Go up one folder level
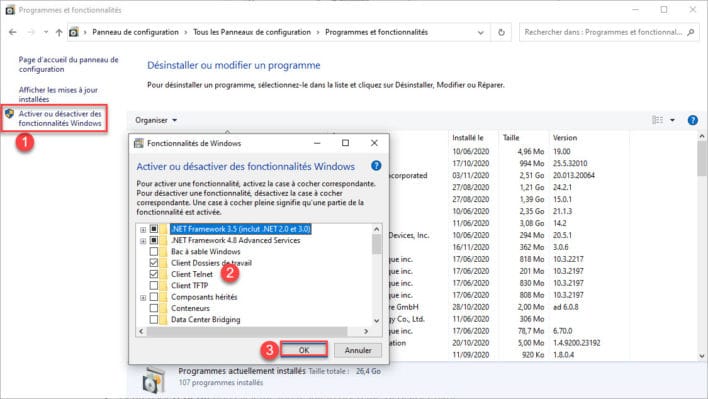The height and width of the screenshot is (399, 708). coord(59,32)
